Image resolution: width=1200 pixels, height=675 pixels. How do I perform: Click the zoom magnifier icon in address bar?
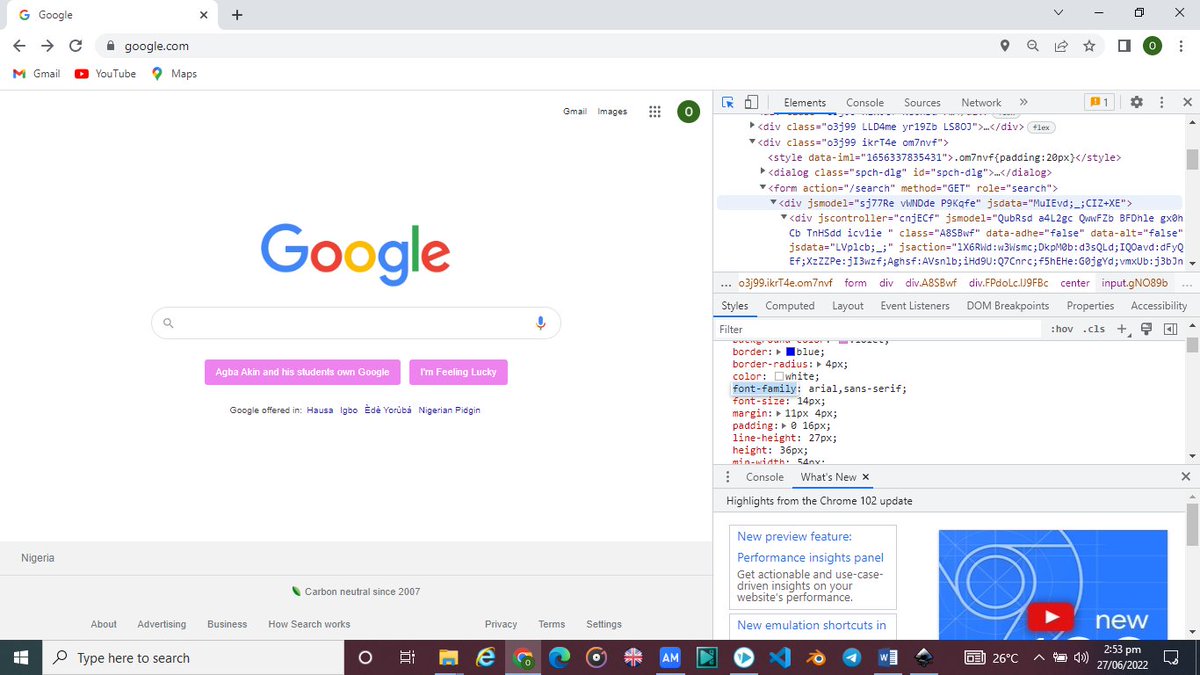(x=1033, y=46)
